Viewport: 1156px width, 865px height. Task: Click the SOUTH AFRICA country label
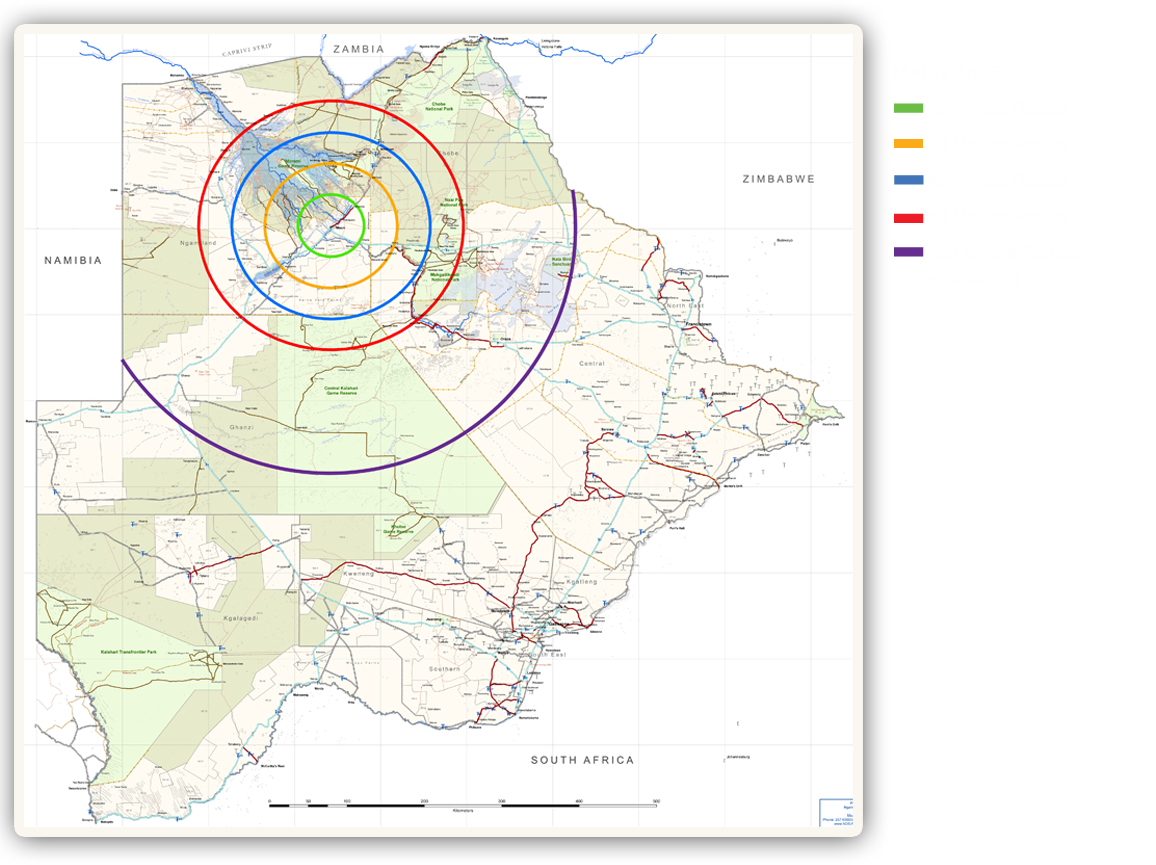click(582, 760)
